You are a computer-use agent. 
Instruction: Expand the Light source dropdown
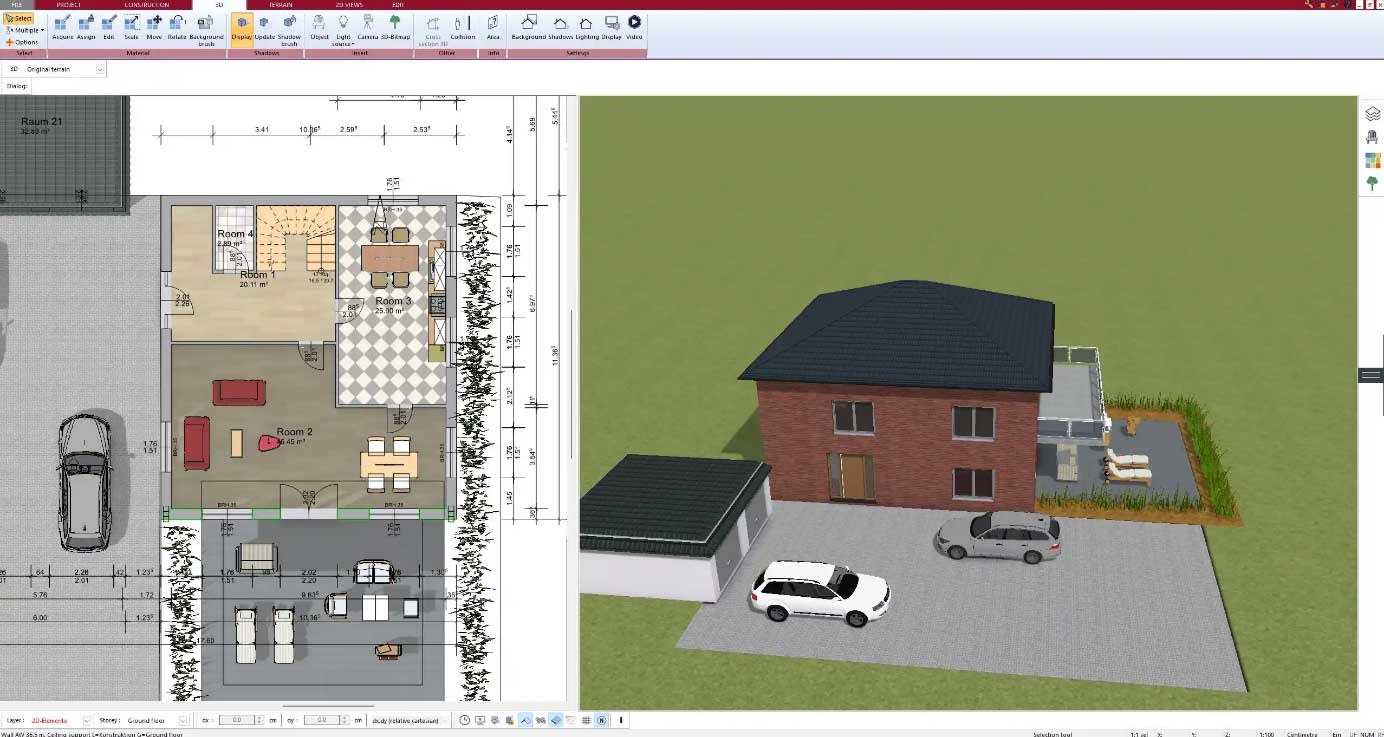click(343, 28)
